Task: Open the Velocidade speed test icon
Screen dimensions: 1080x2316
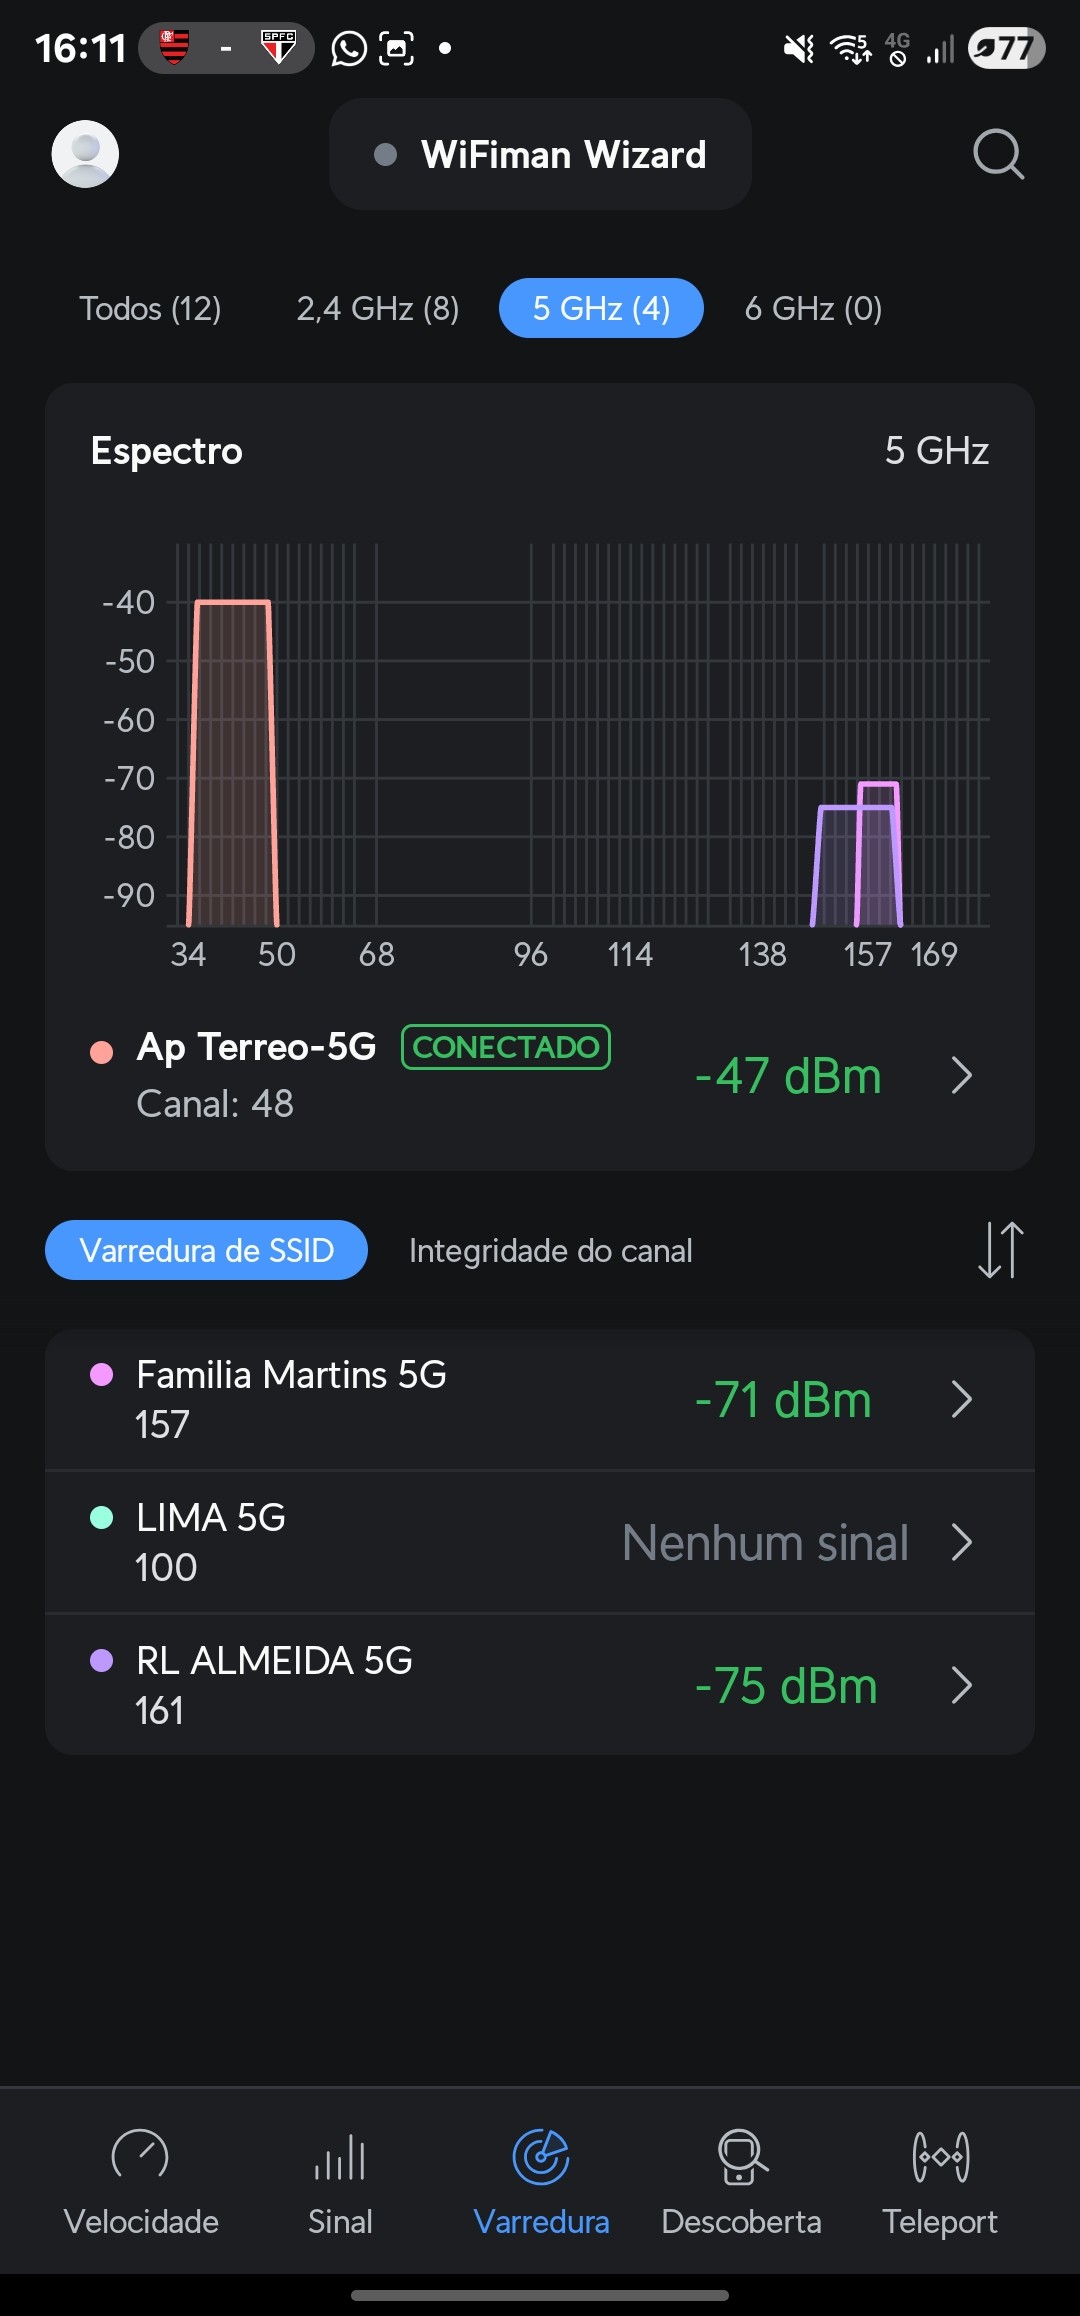Action: point(141,2157)
